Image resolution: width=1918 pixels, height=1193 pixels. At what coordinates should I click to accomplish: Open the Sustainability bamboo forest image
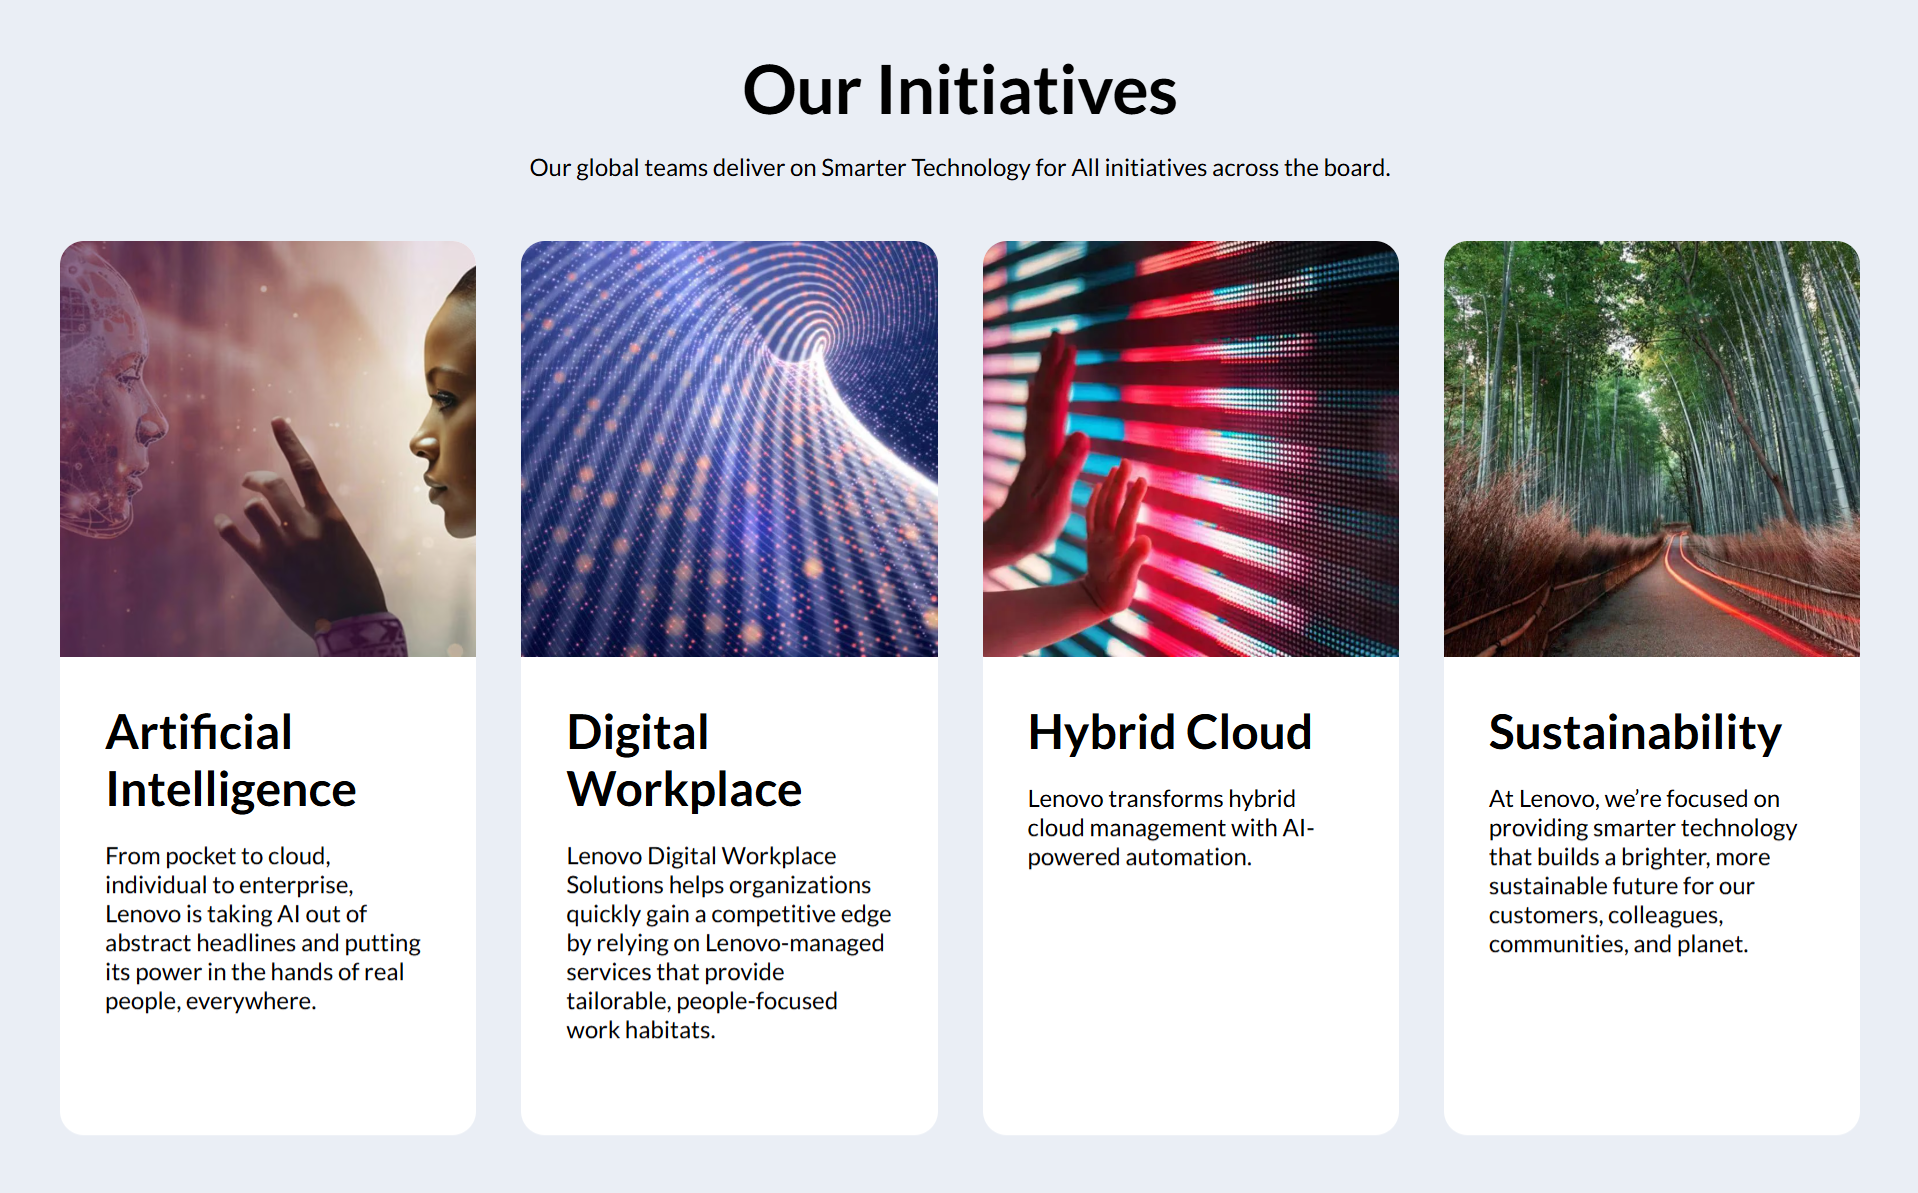[x=1651, y=448]
